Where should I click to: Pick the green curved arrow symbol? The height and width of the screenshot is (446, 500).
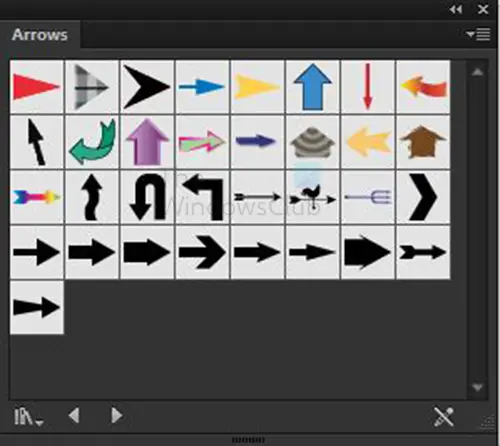click(x=92, y=142)
